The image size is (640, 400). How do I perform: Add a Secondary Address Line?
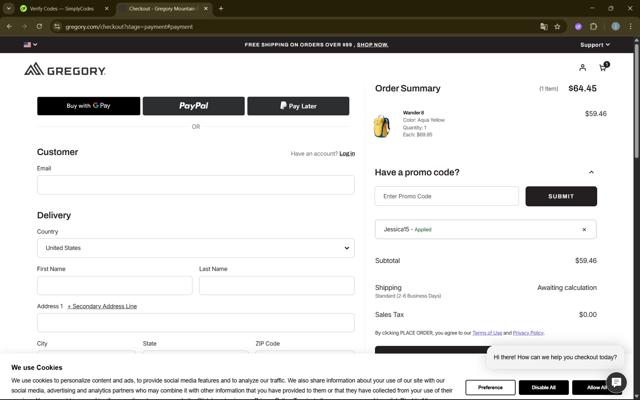point(102,306)
